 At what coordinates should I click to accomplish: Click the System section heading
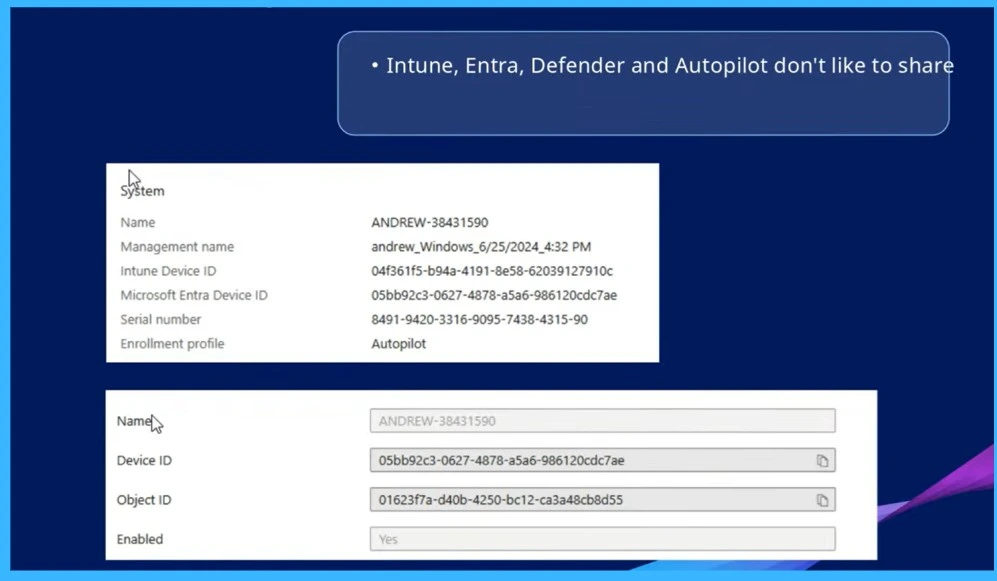tap(141, 190)
